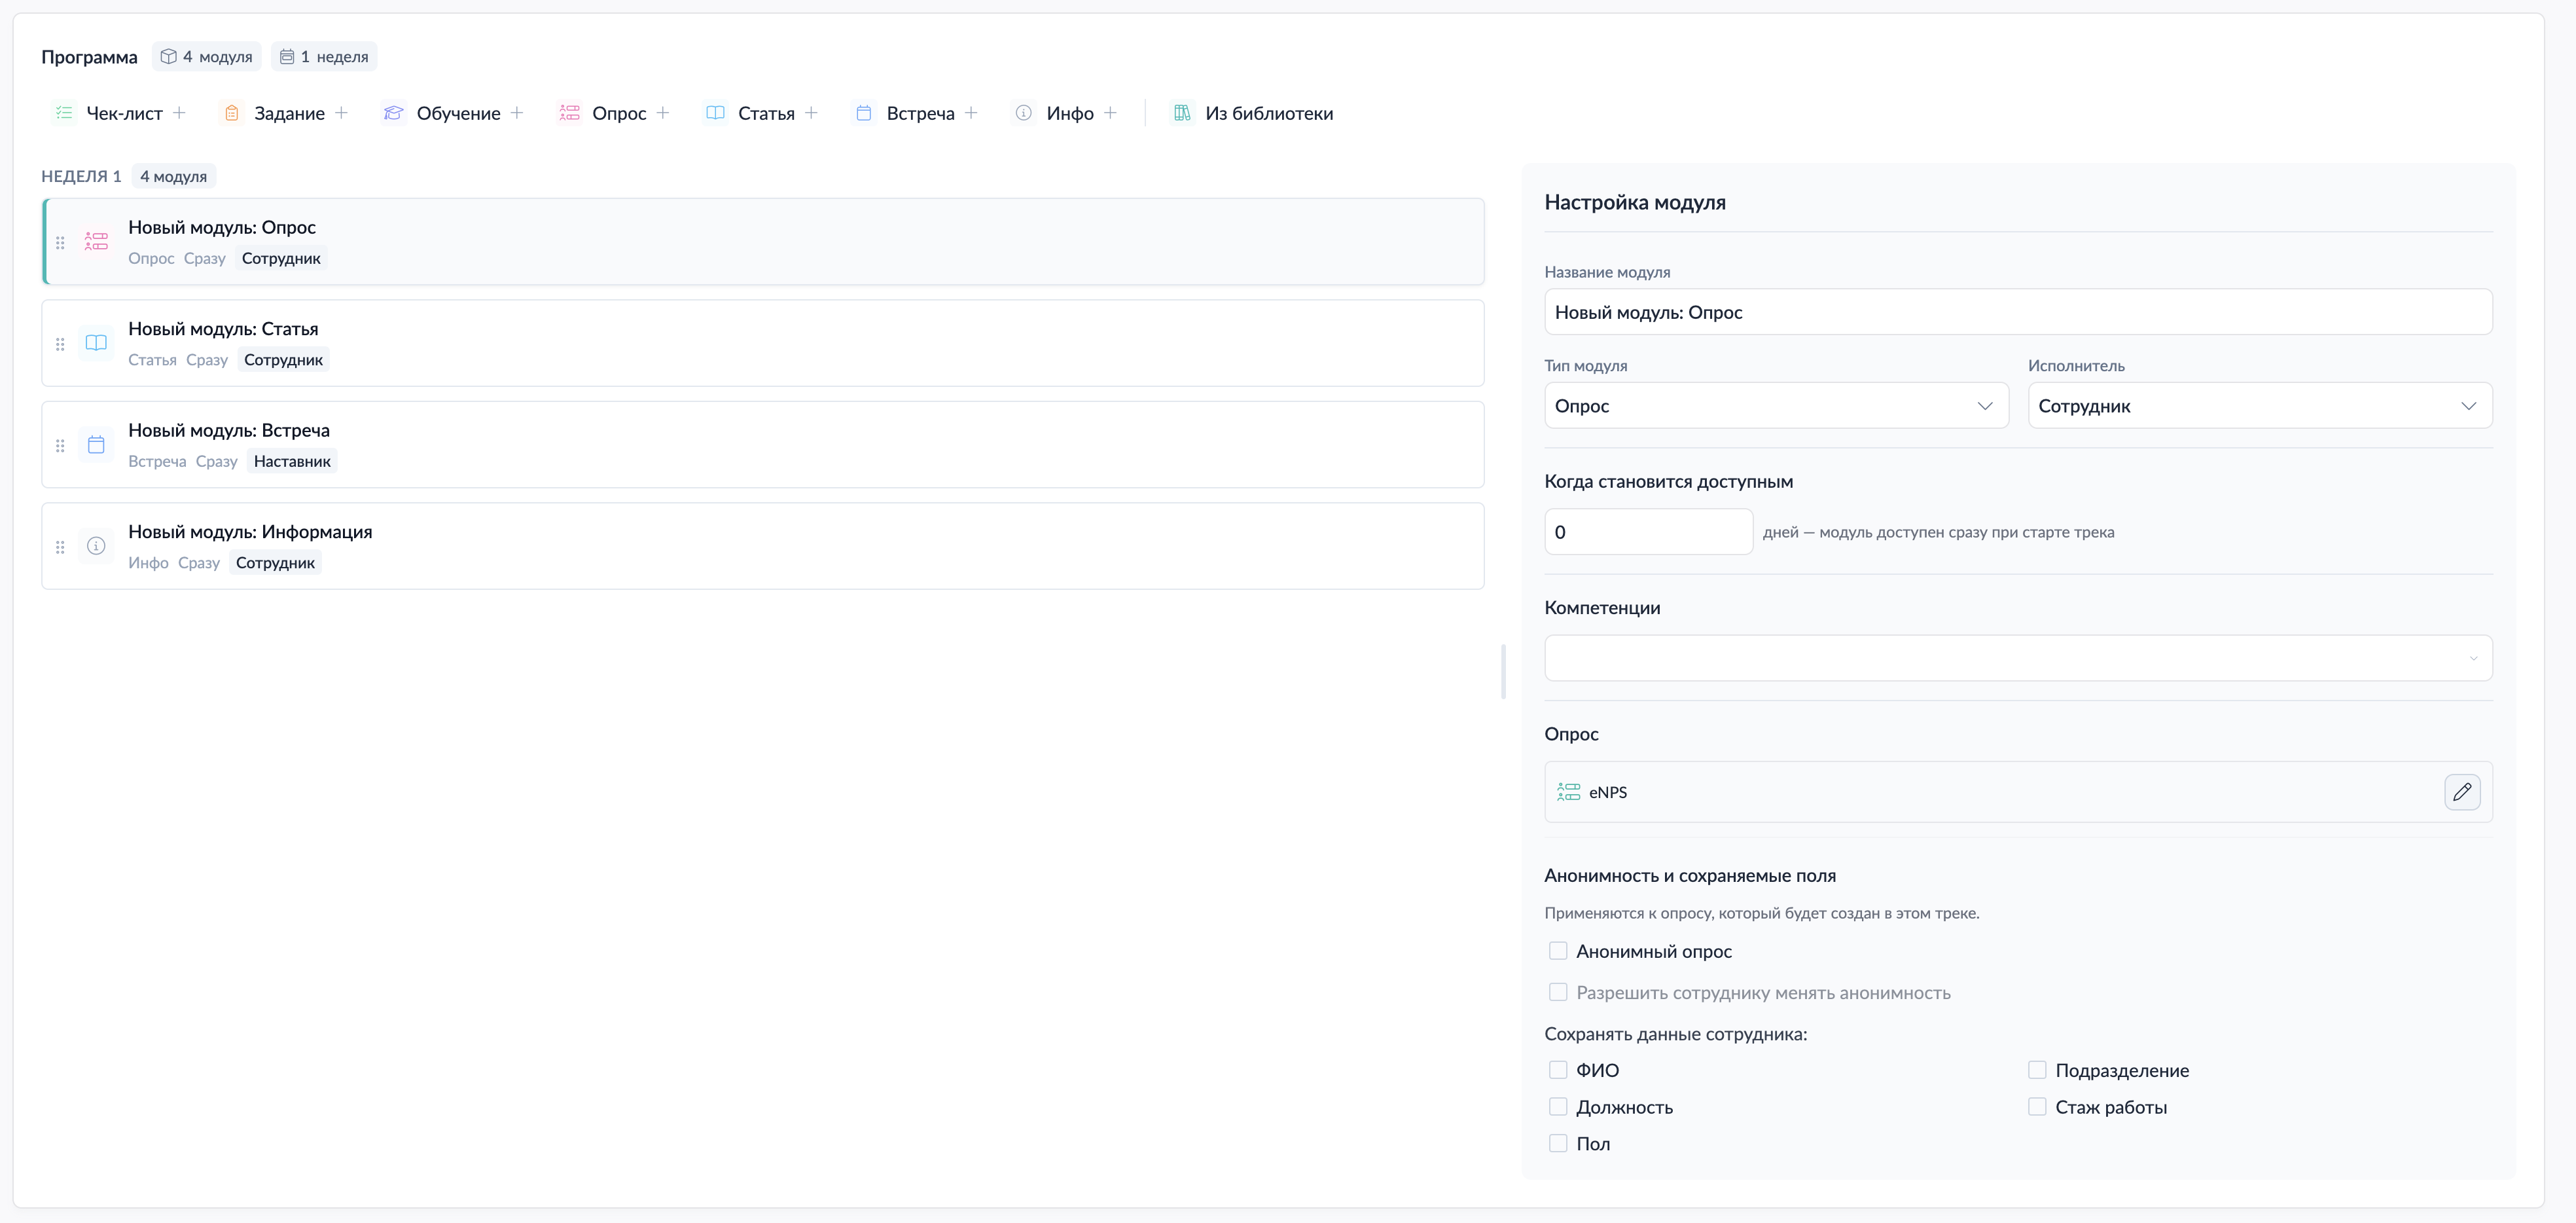Click the Сотрудник tag on Статья row
The image size is (2576, 1223).
click(283, 360)
